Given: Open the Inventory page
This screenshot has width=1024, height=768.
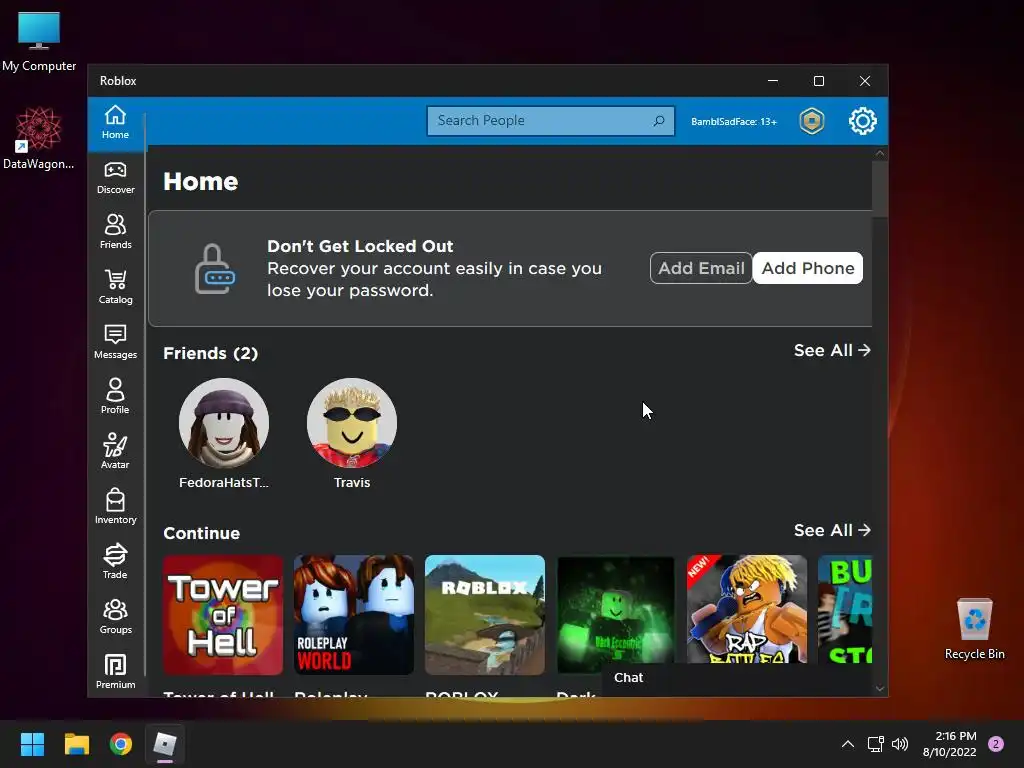Looking at the screenshot, I should [116, 507].
